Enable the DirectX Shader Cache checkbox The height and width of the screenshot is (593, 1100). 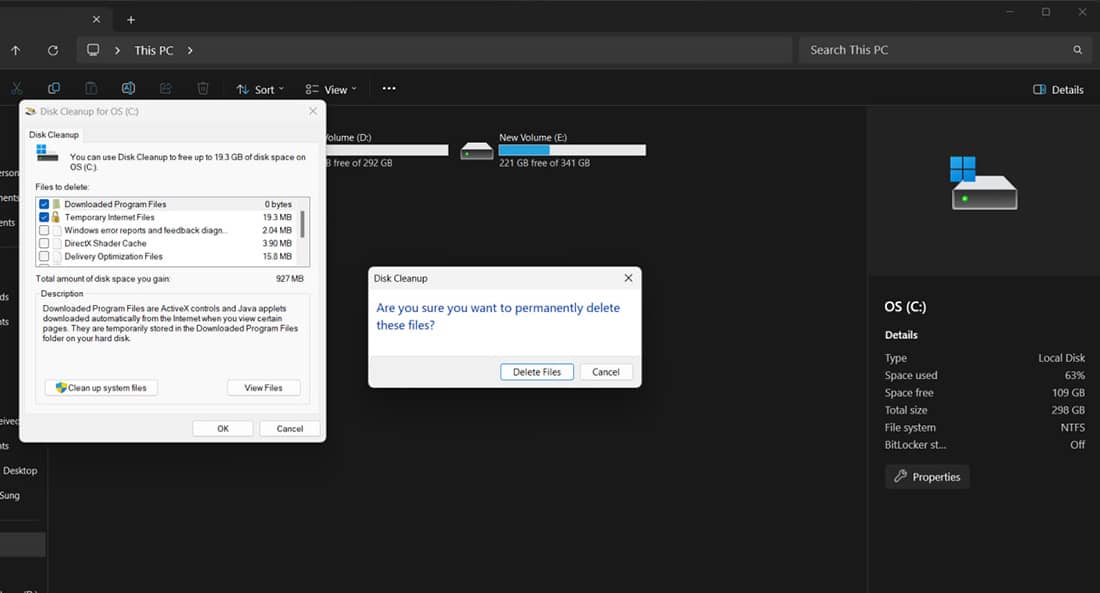tap(43, 243)
